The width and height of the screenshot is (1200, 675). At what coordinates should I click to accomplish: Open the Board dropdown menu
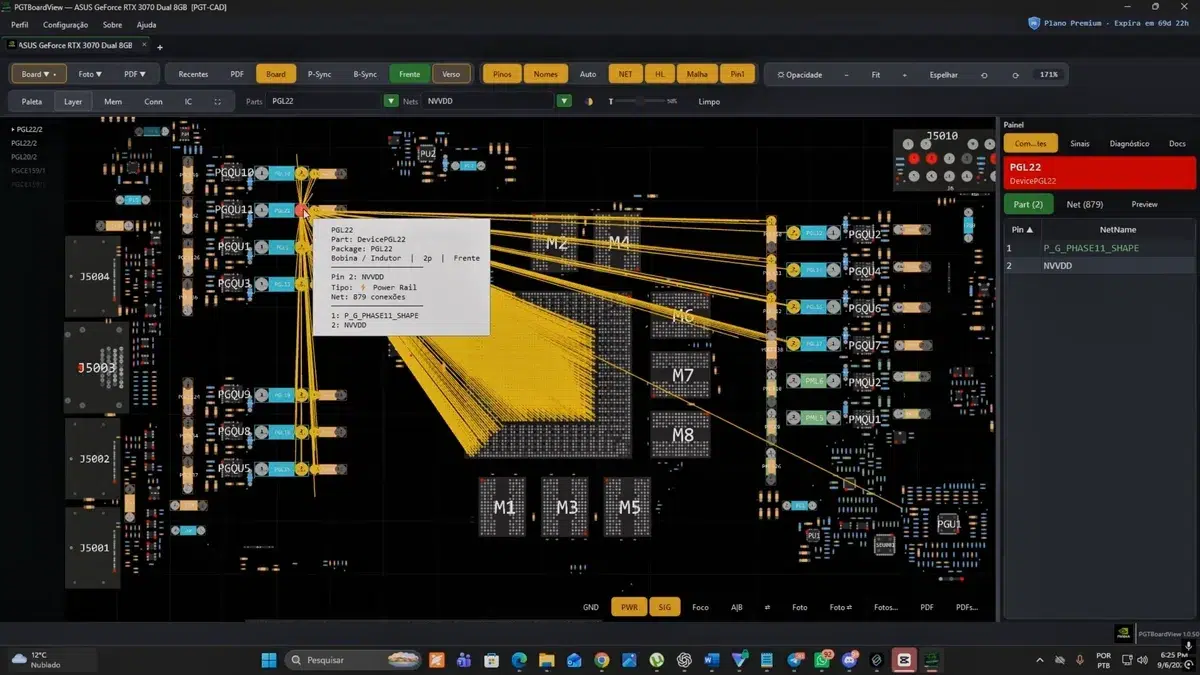click(39, 74)
